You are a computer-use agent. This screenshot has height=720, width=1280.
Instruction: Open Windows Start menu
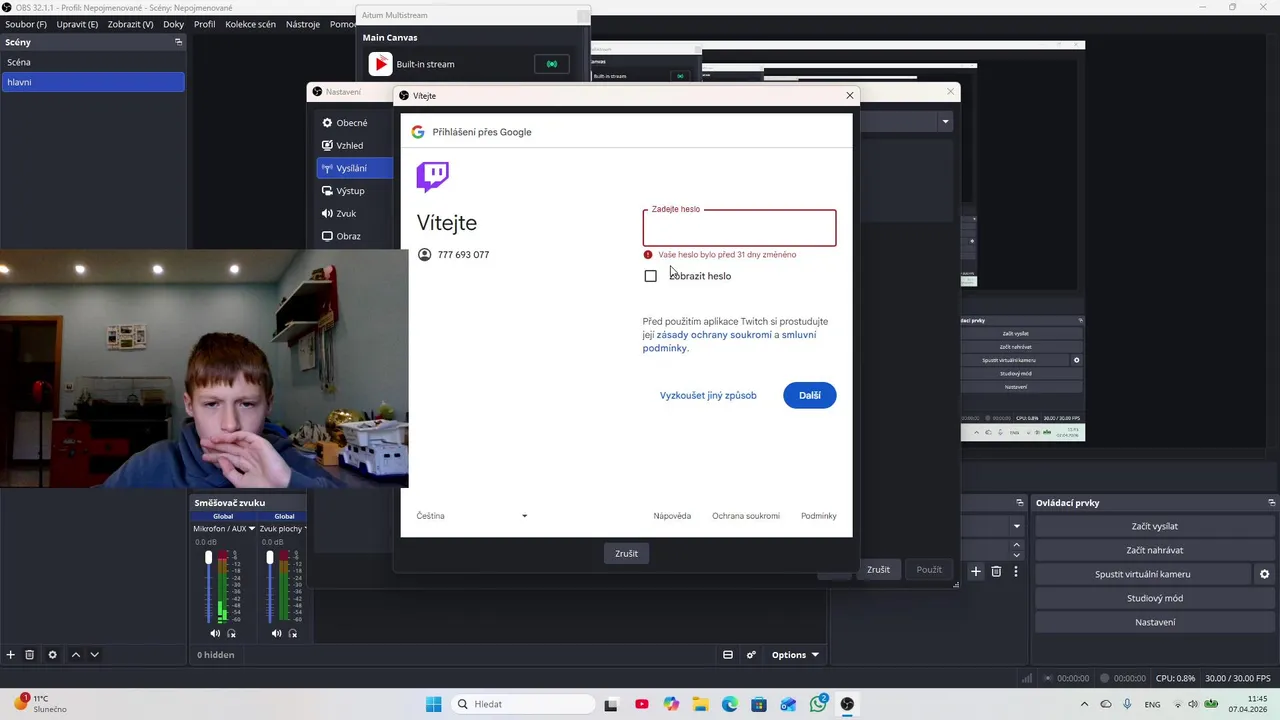coord(433,704)
